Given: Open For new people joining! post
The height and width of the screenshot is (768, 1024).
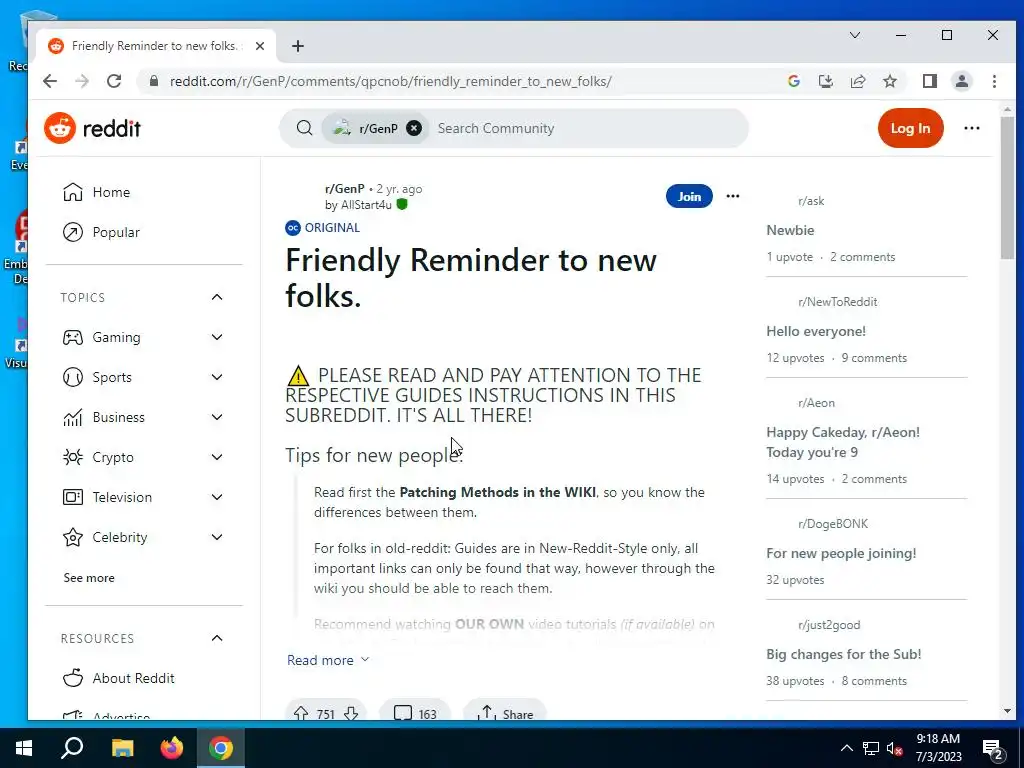Looking at the screenshot, I should pyautogui.click(x=841, y=553).
